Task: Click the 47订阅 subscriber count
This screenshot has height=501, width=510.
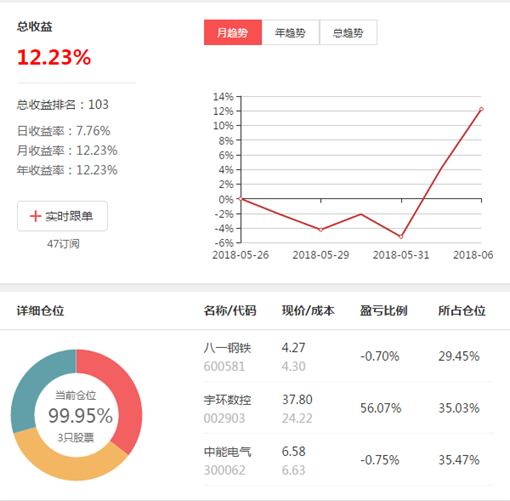Action: tap(63, 244)
